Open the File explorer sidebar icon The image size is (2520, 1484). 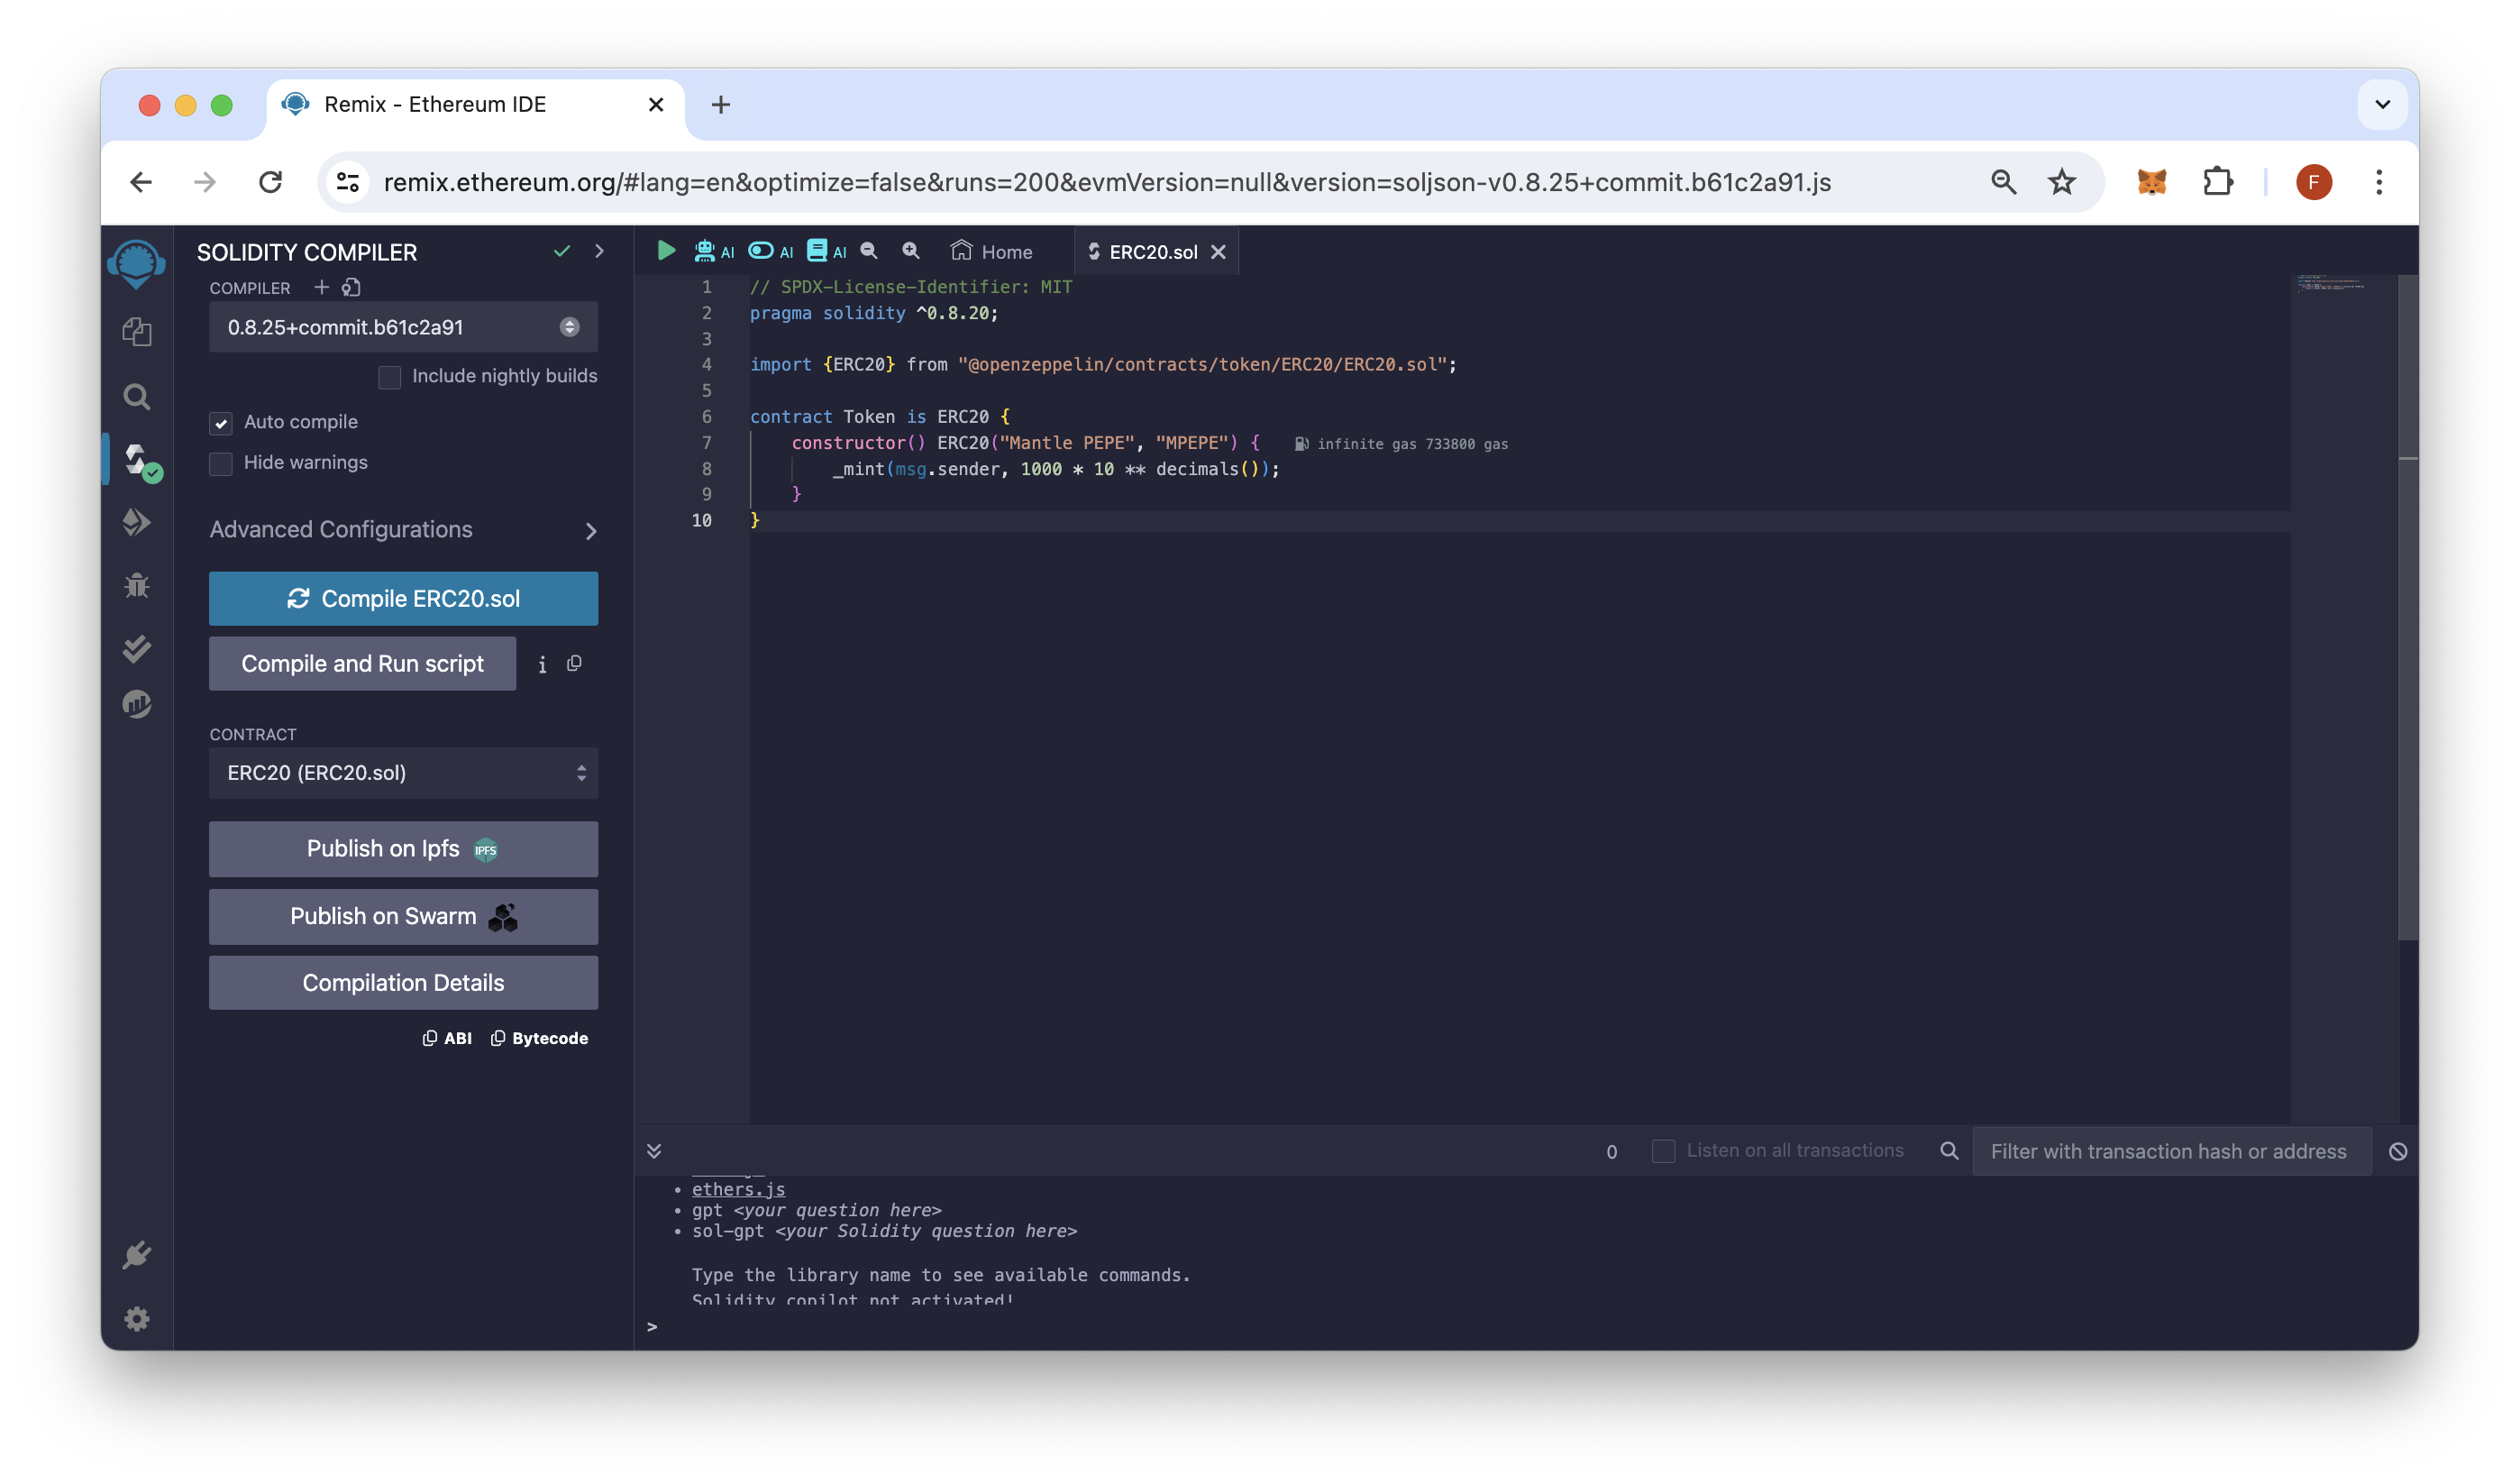(137, 331)
